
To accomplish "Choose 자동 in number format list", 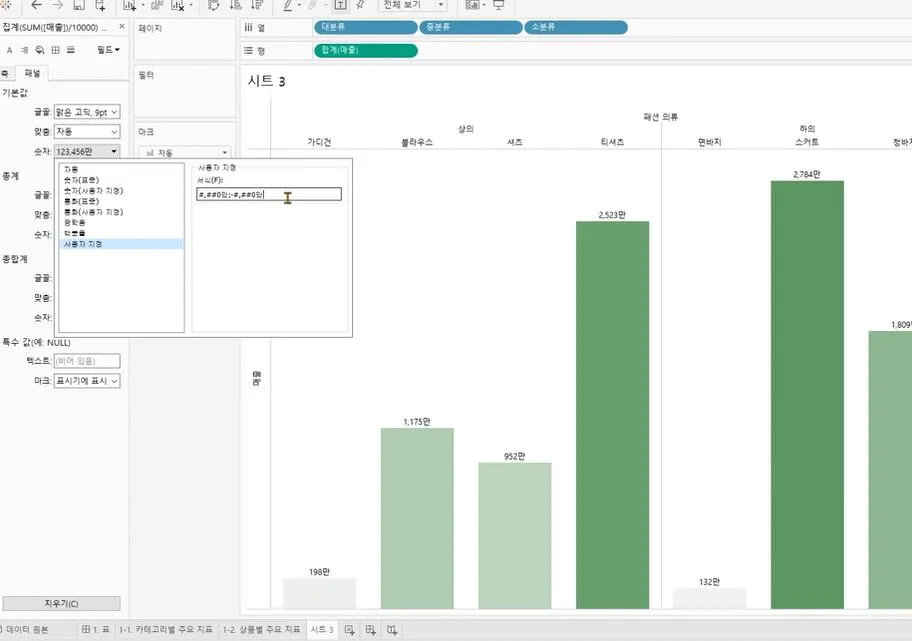I will (x=71, y=169).
